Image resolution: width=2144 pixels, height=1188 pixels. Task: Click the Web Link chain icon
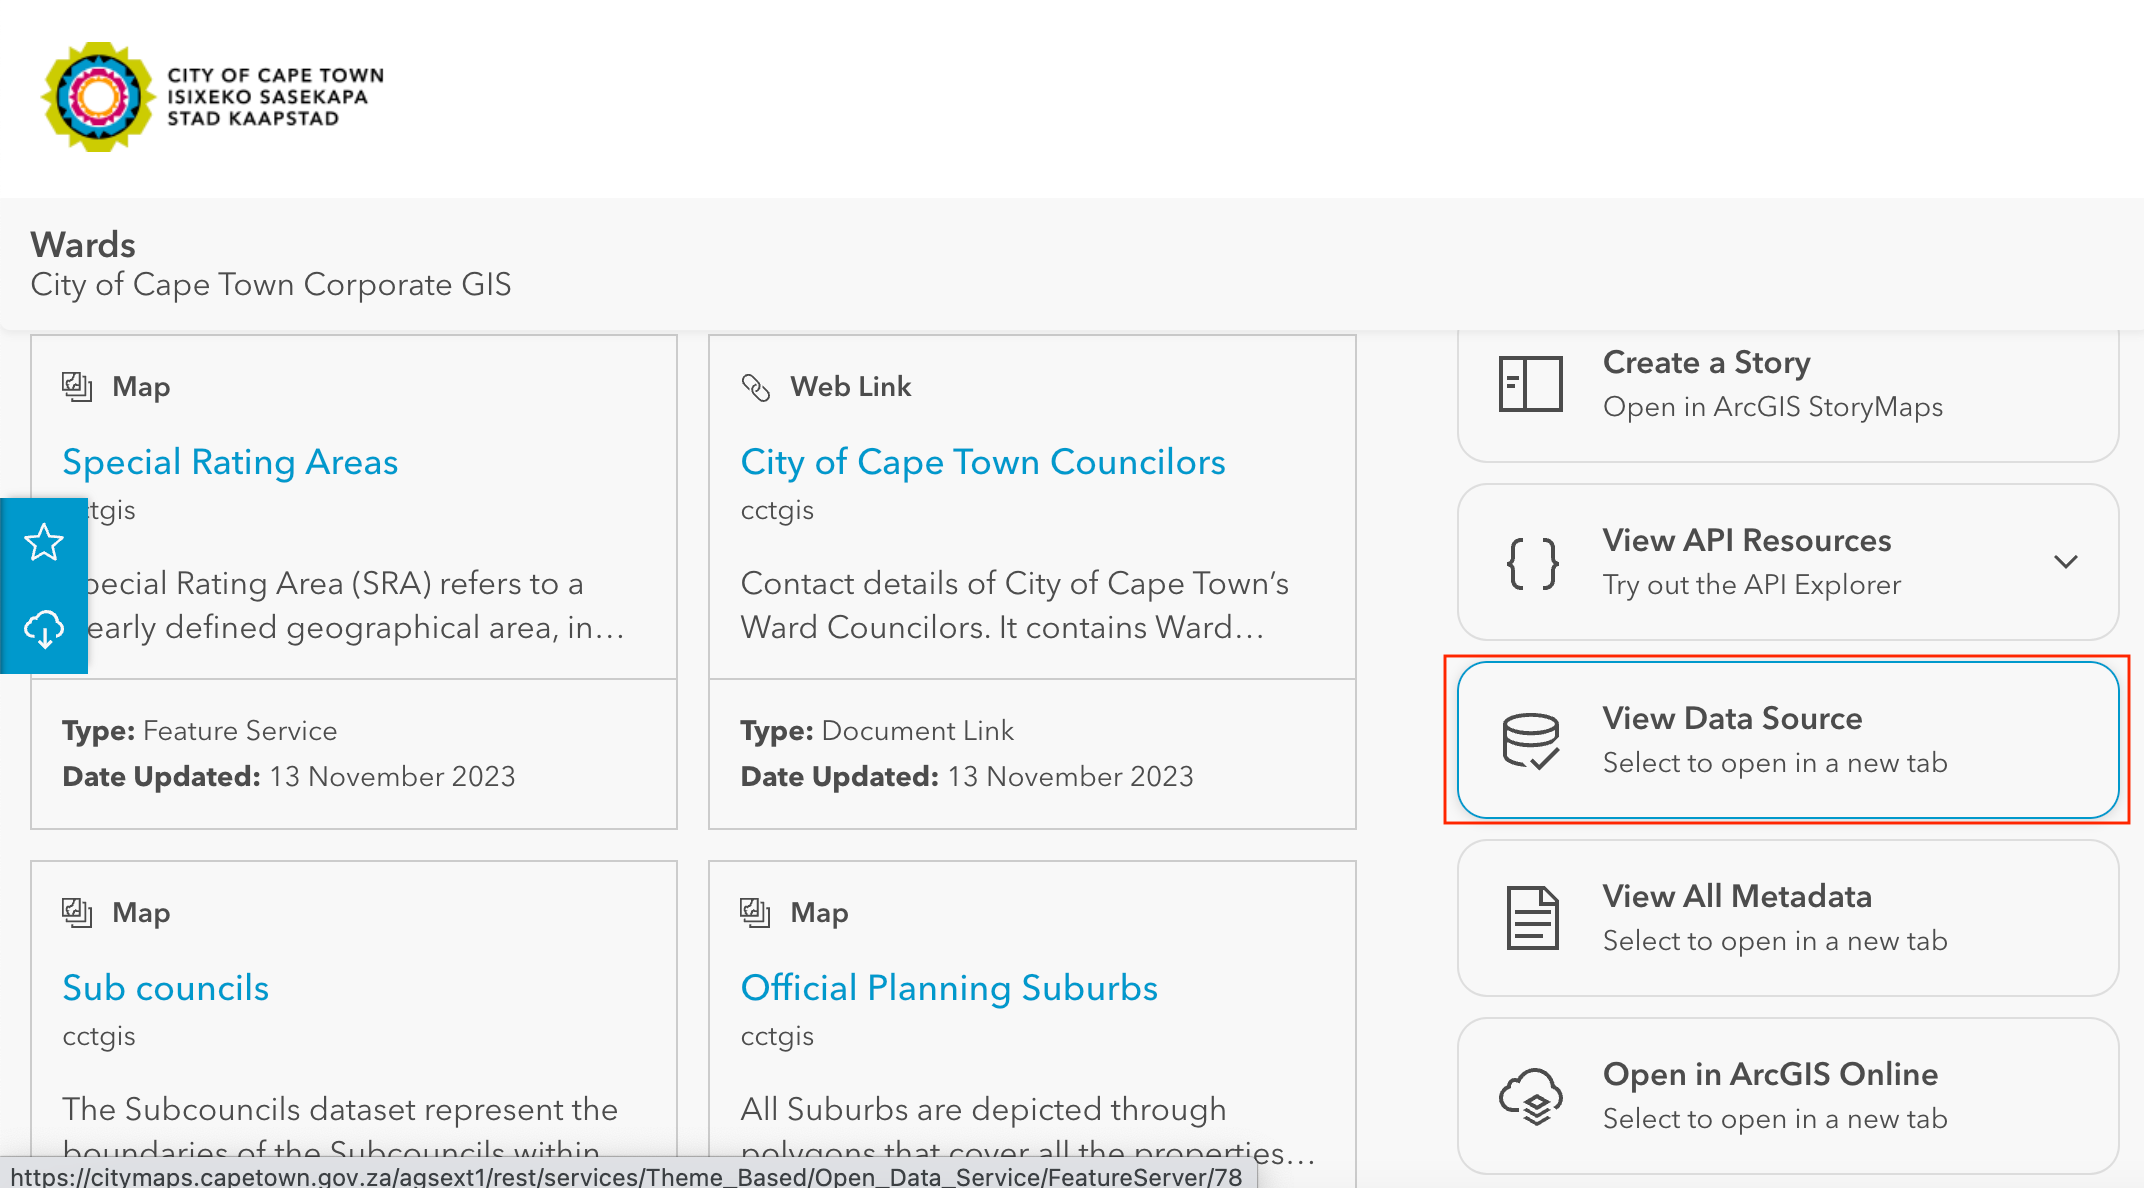(756, 387)
